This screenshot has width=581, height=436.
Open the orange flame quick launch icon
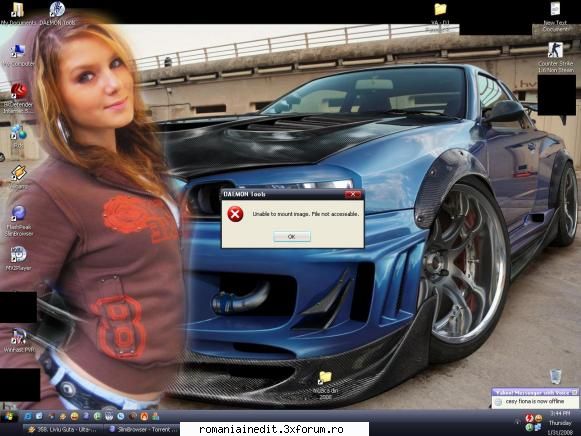pos(144,417)
